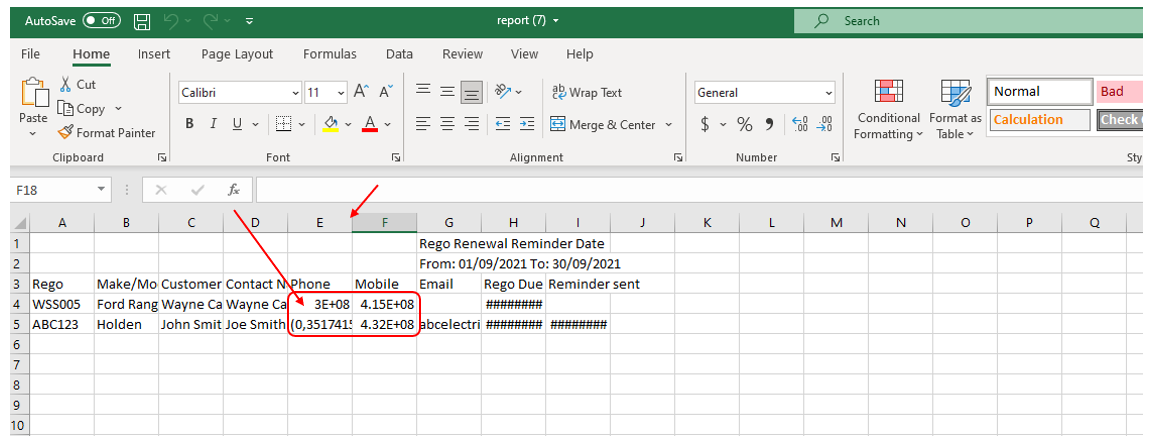Switch to the Insert tab
This screenshot has width=1165, height=448.
[154, 54]
